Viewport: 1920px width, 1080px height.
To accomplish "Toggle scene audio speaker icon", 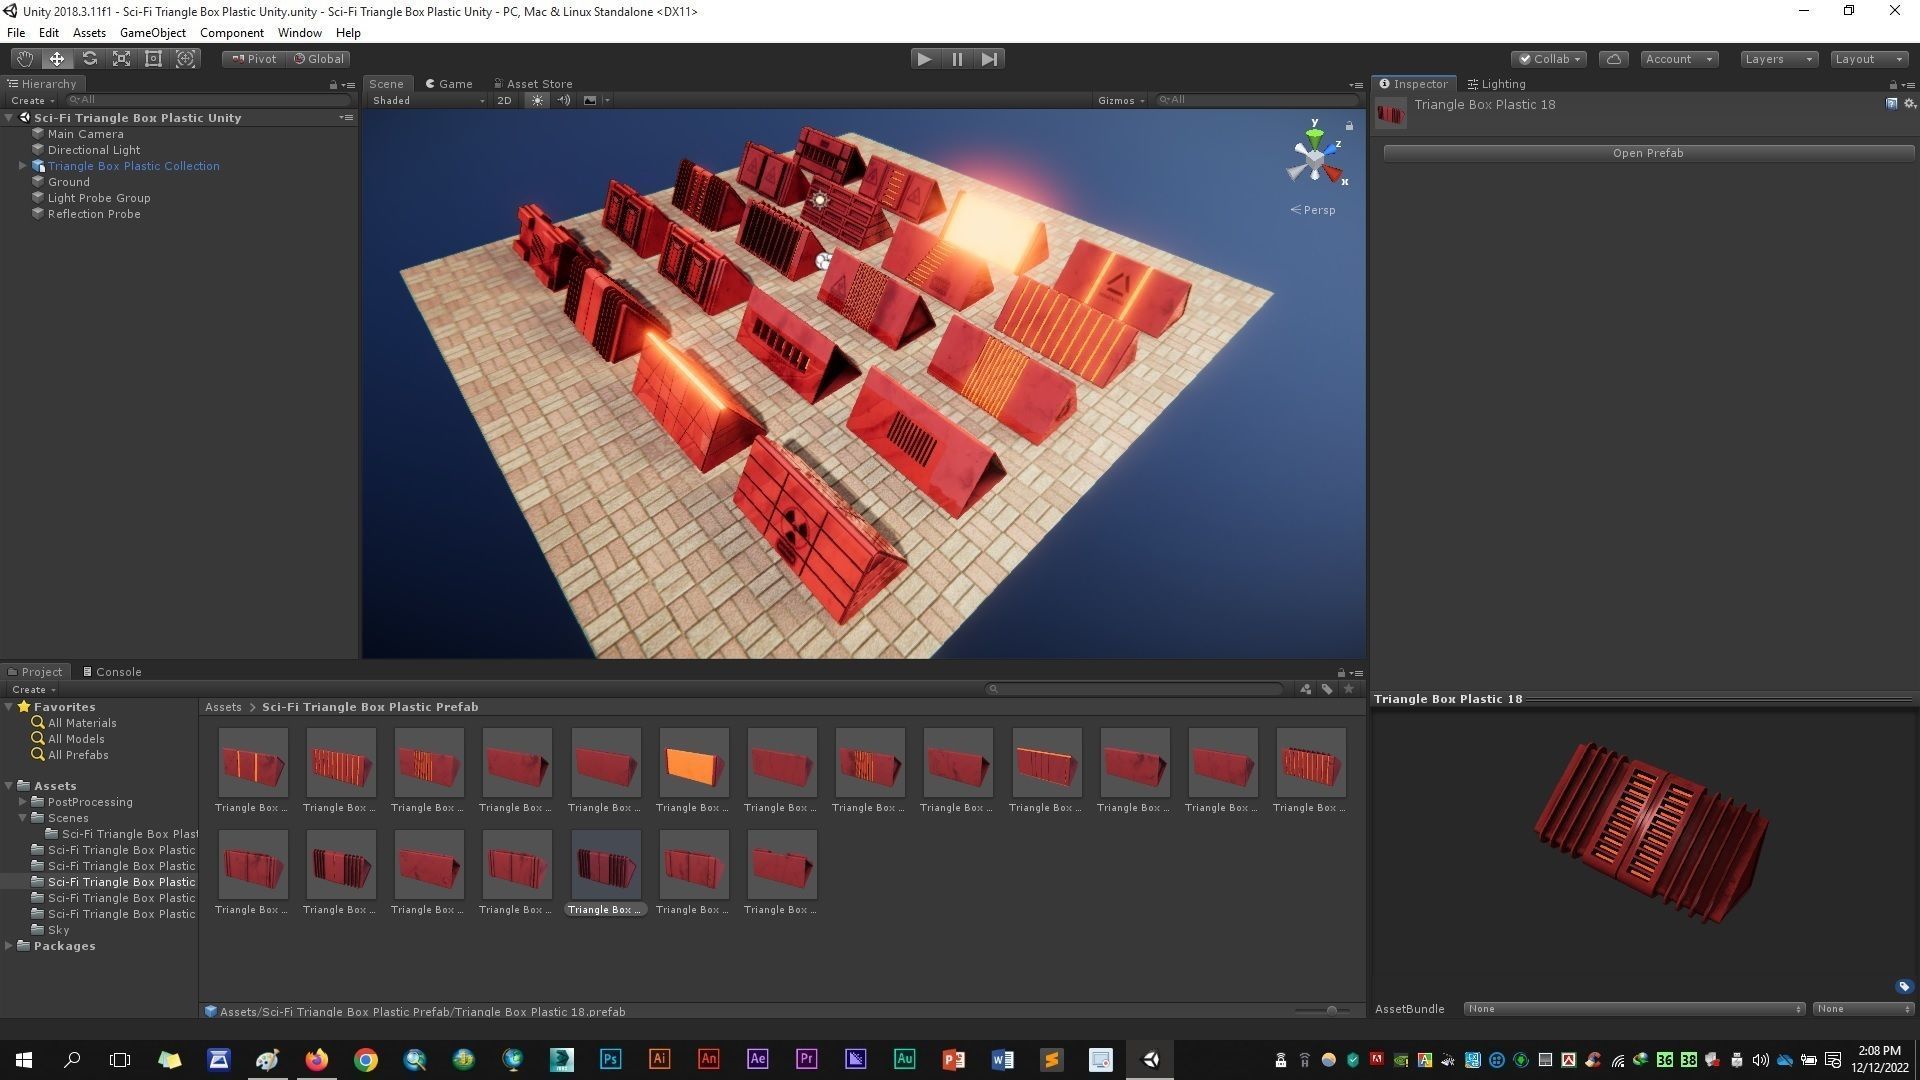I will (x=563, y=100).
